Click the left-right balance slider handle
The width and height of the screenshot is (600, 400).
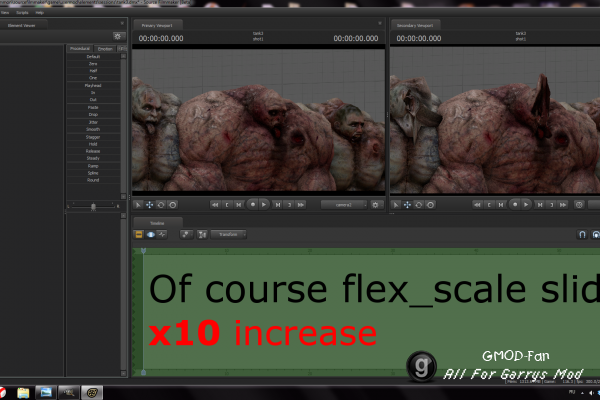click(x=93, y=206)
